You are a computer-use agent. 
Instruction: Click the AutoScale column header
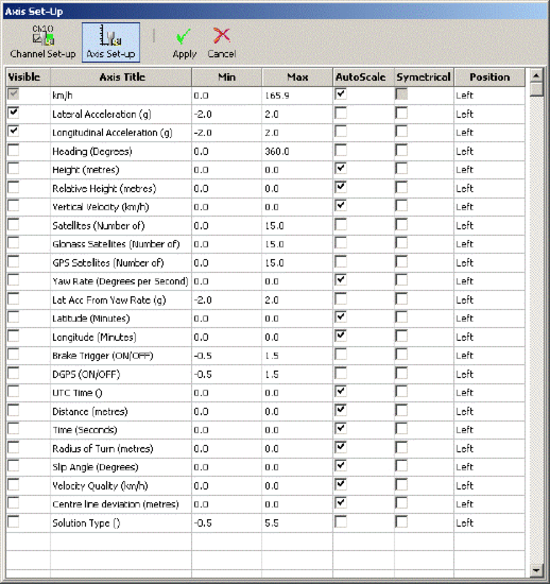pyautogui.click(x=360, y=77)
